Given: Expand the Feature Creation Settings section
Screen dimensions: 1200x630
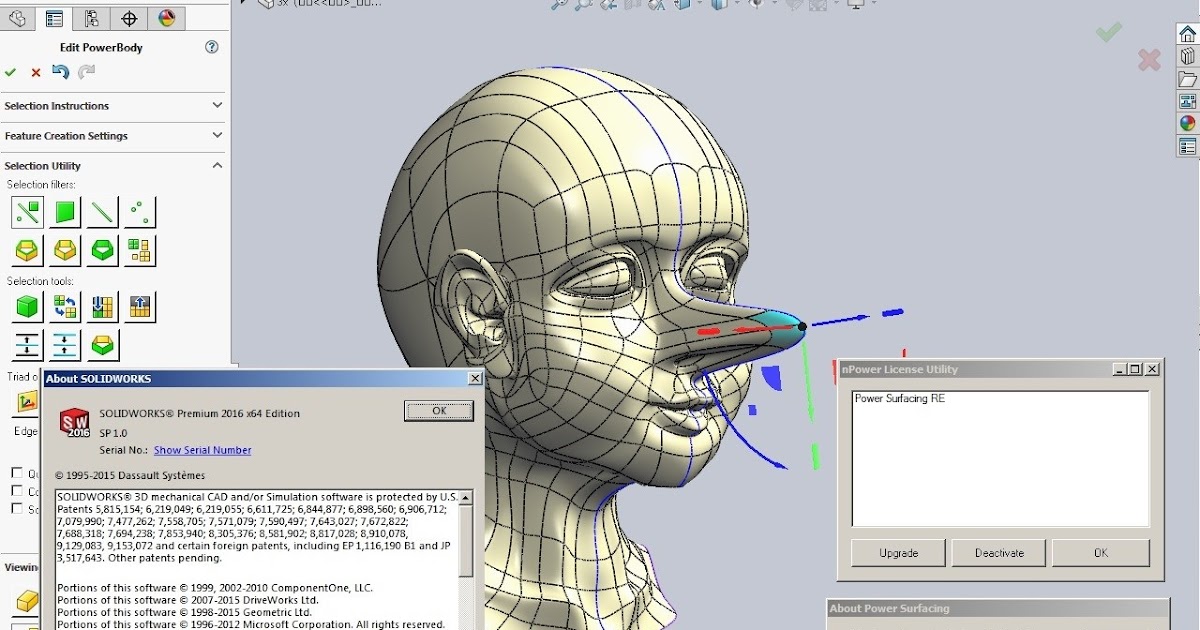Looking at the screenshot, I should coord(217,136).
